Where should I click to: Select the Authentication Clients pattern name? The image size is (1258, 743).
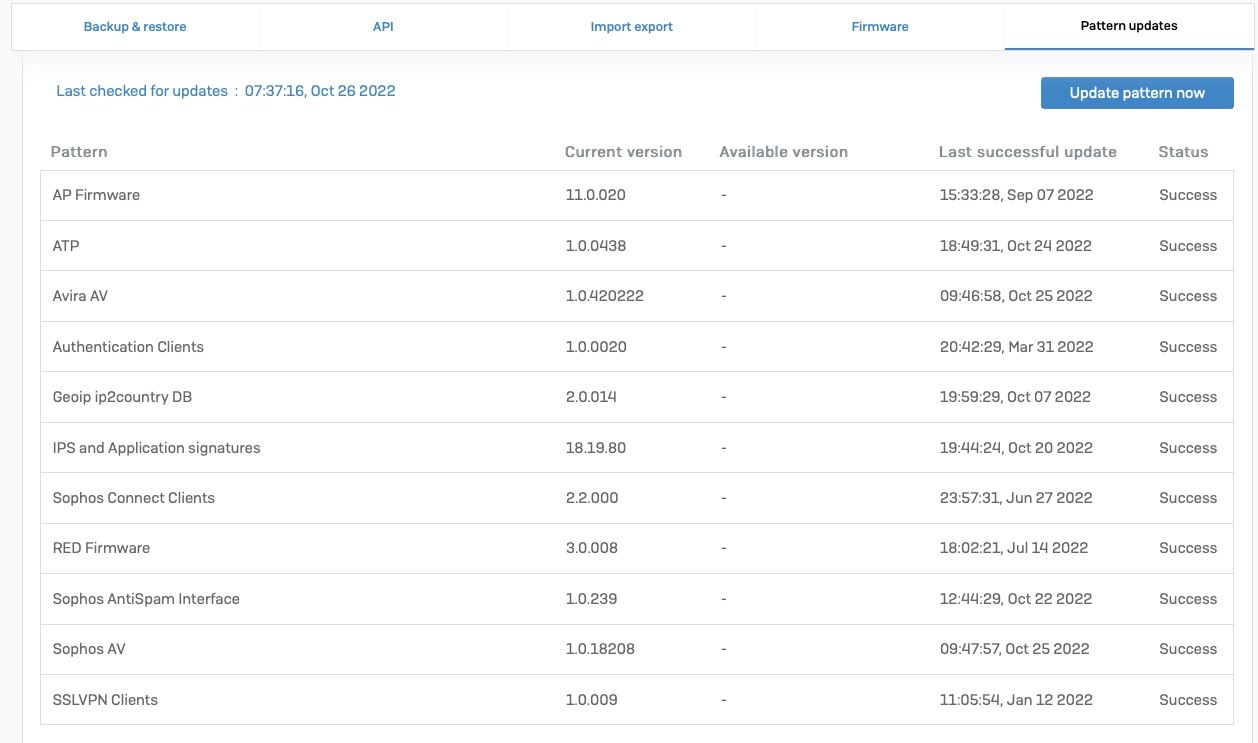pos(128,347)
